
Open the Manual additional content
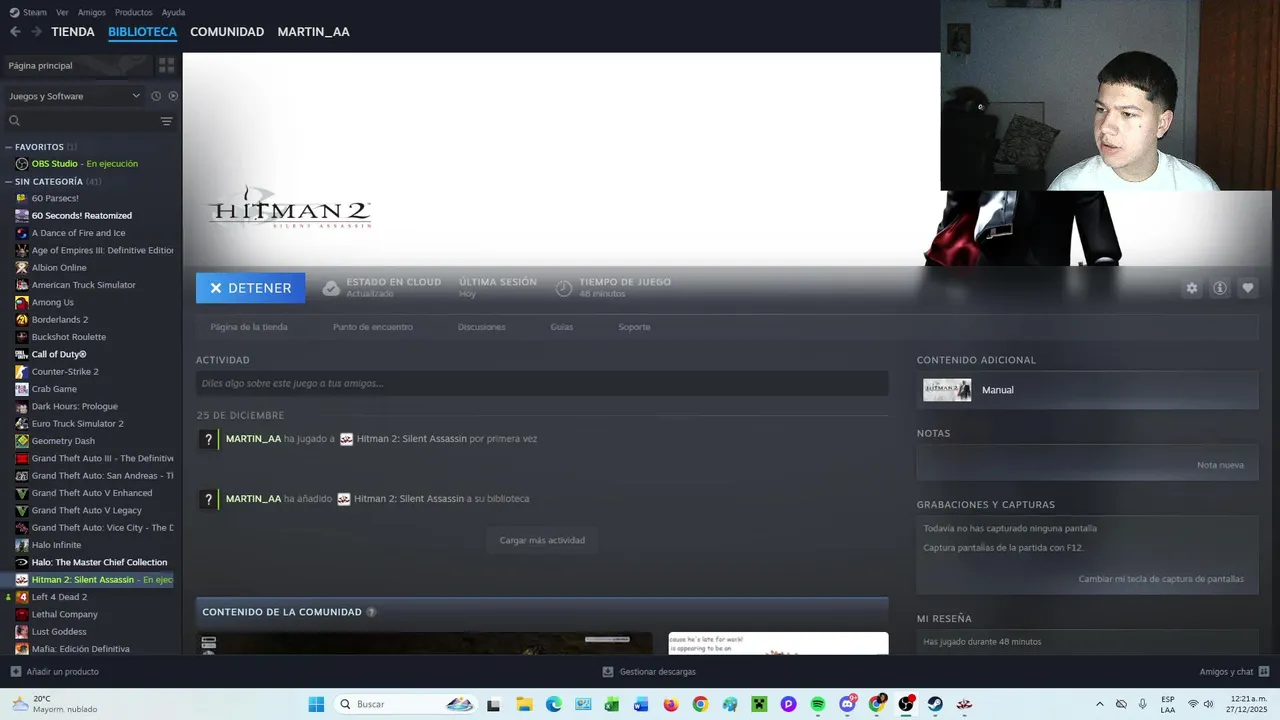click(x=1087, y=390)
